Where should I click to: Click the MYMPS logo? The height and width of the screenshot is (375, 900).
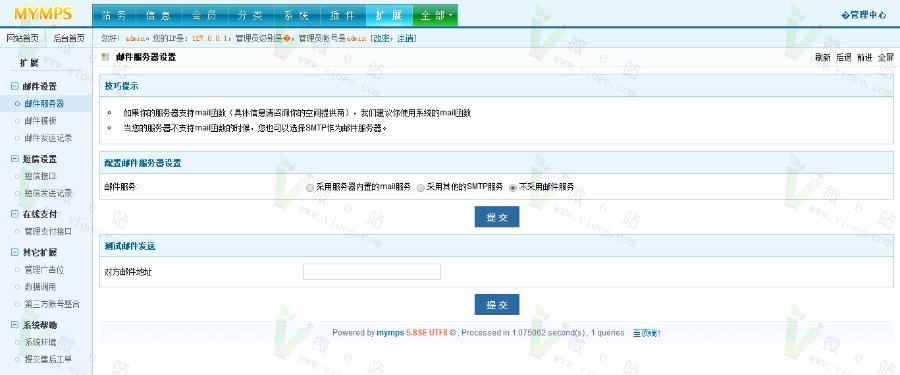point(43,14)
